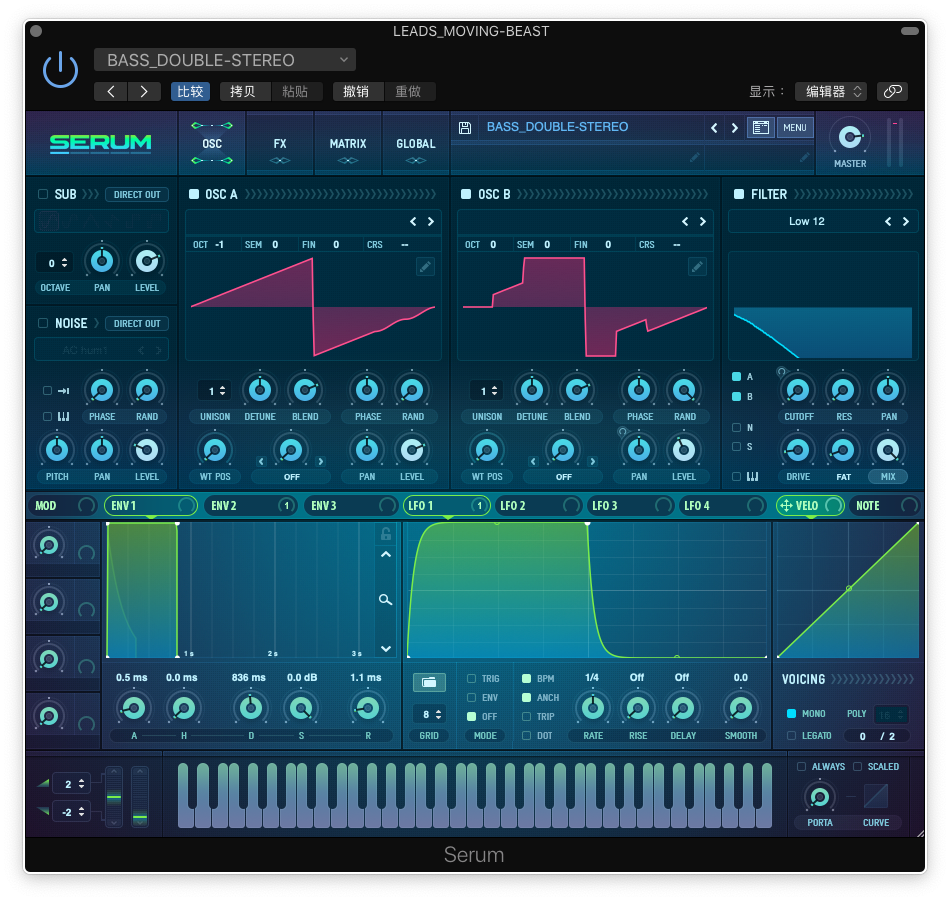Image resolution: width=950 pixels, height=901 pixels.
Task: Click the save preset floppy disk icon
Action: click(x=465, y=127)
